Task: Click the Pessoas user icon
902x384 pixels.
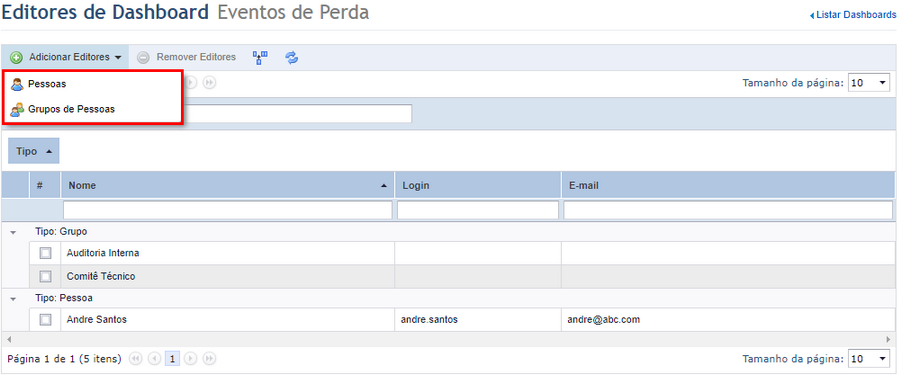Action: (x=17, y=84)
